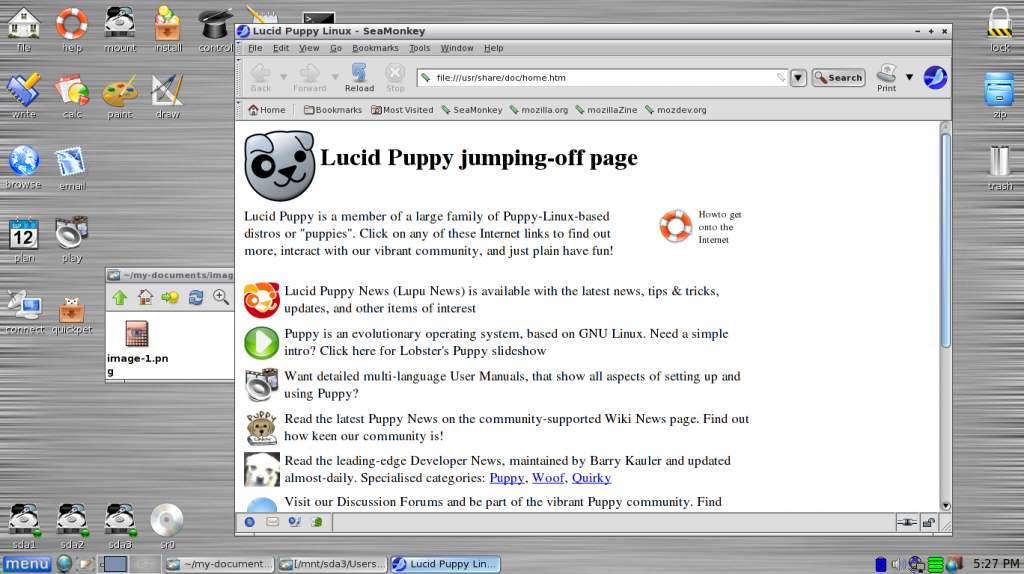Image resolution: width=1024 pixels, height=574 pixels.
Task: Reload the current page
Action: pyautogui.click(x=359, y=78)
